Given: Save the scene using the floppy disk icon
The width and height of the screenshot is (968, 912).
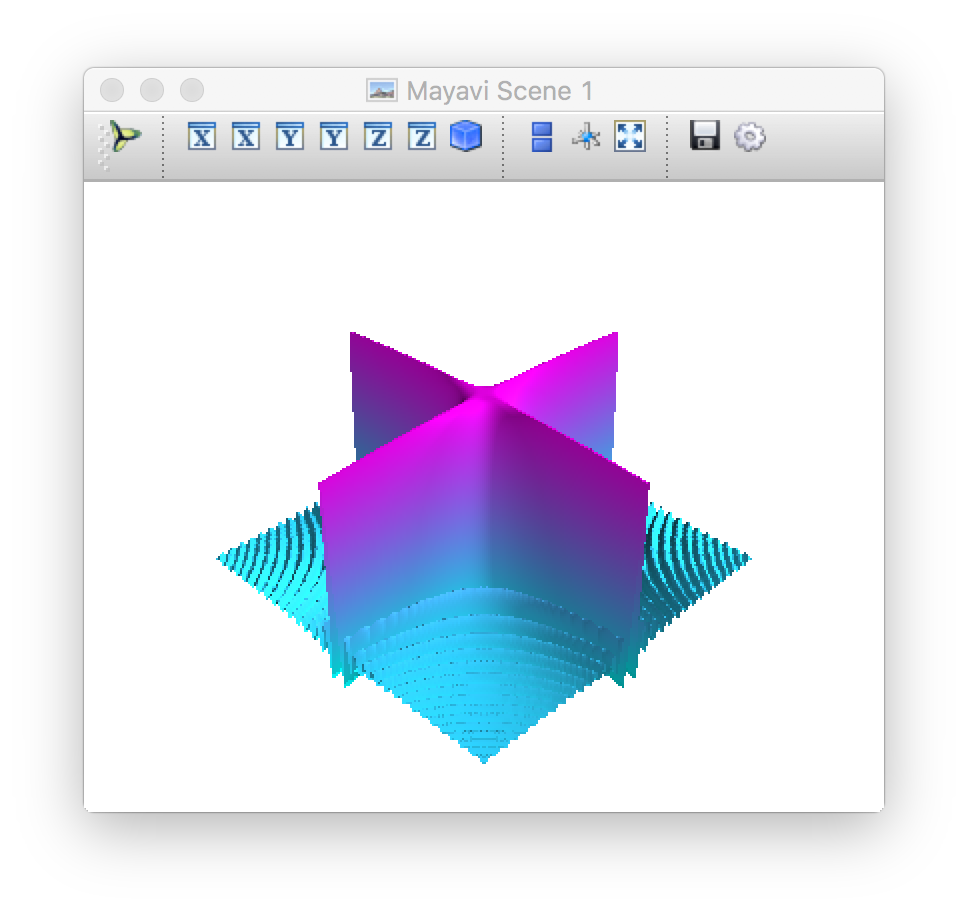Looking at the screenshot, I should coord(705,135).
